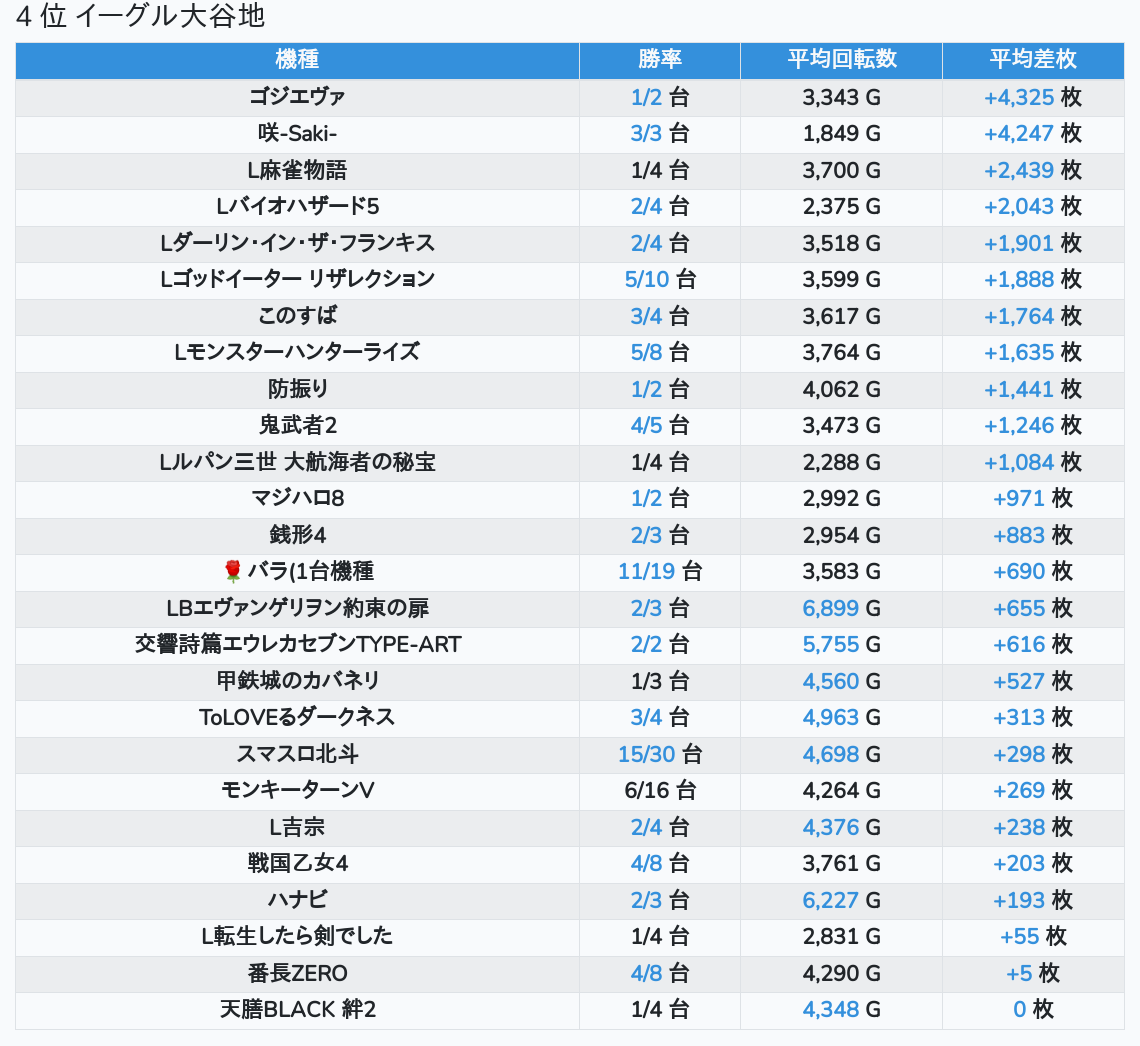The height and width of the screenshot is (1046, 1140).
Task: Click the +1,084 average difference value
Action: [1018, 462]
